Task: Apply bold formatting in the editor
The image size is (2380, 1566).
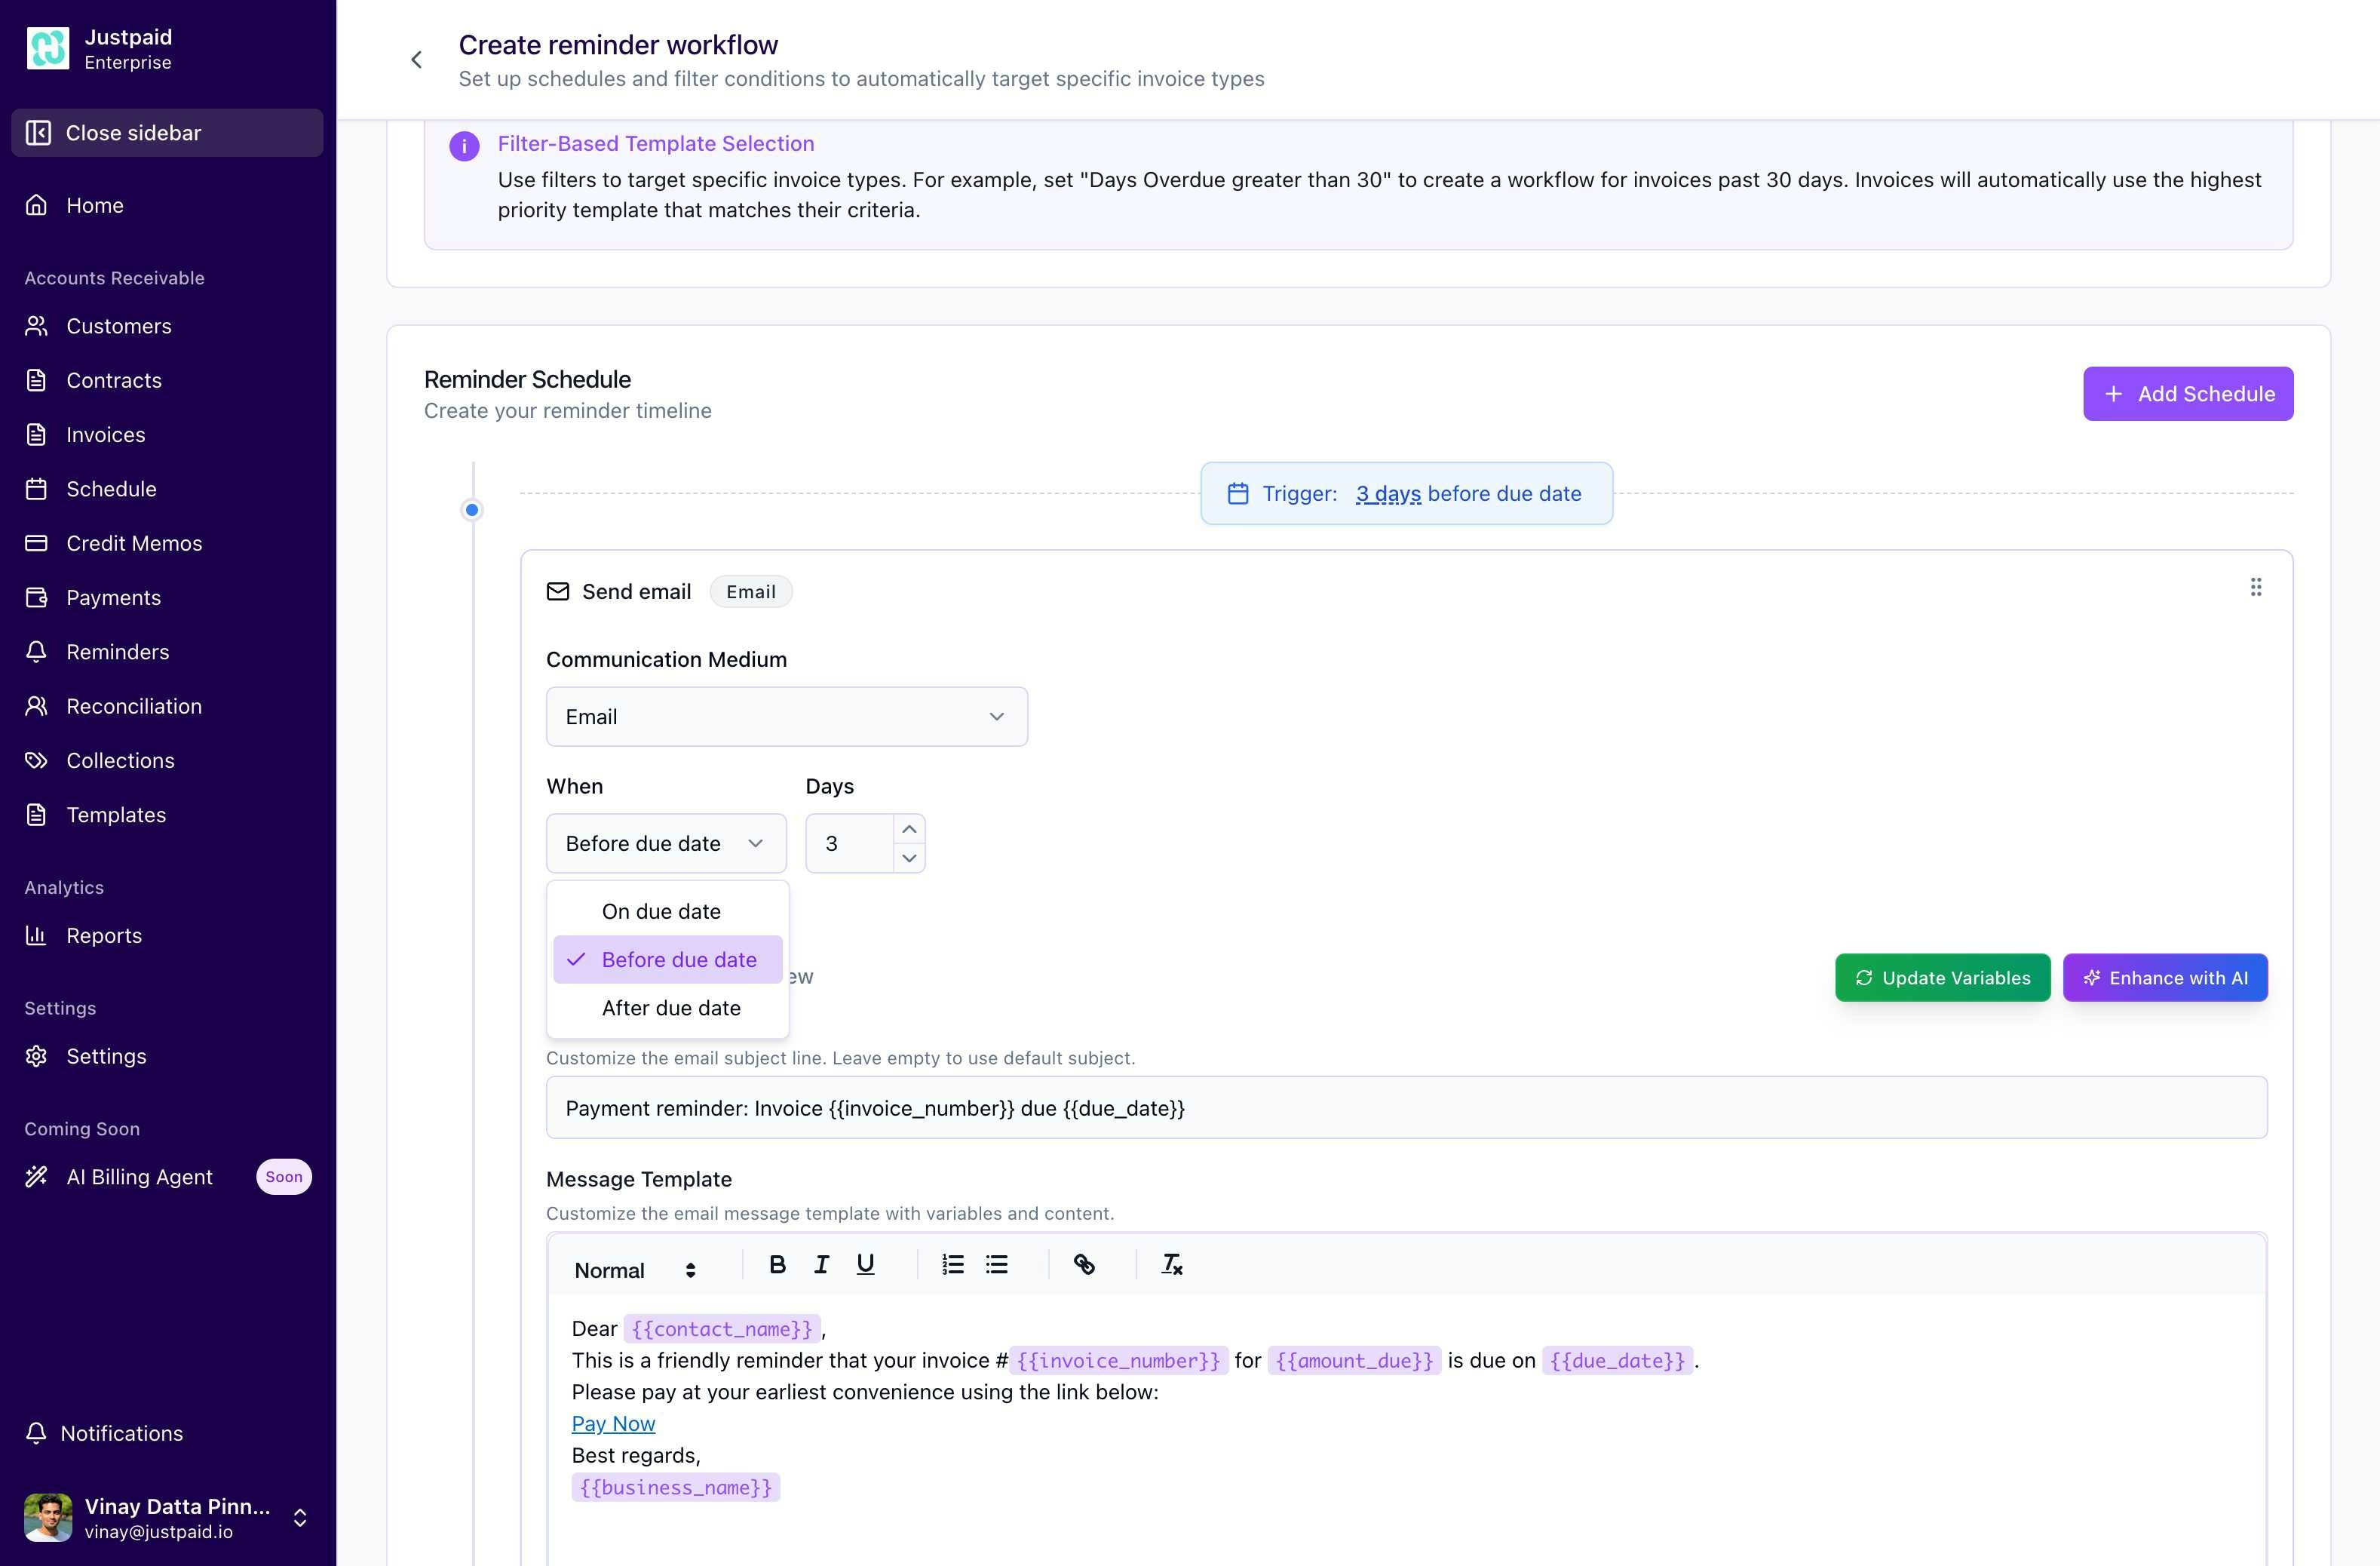Action: pos(777,1264)
